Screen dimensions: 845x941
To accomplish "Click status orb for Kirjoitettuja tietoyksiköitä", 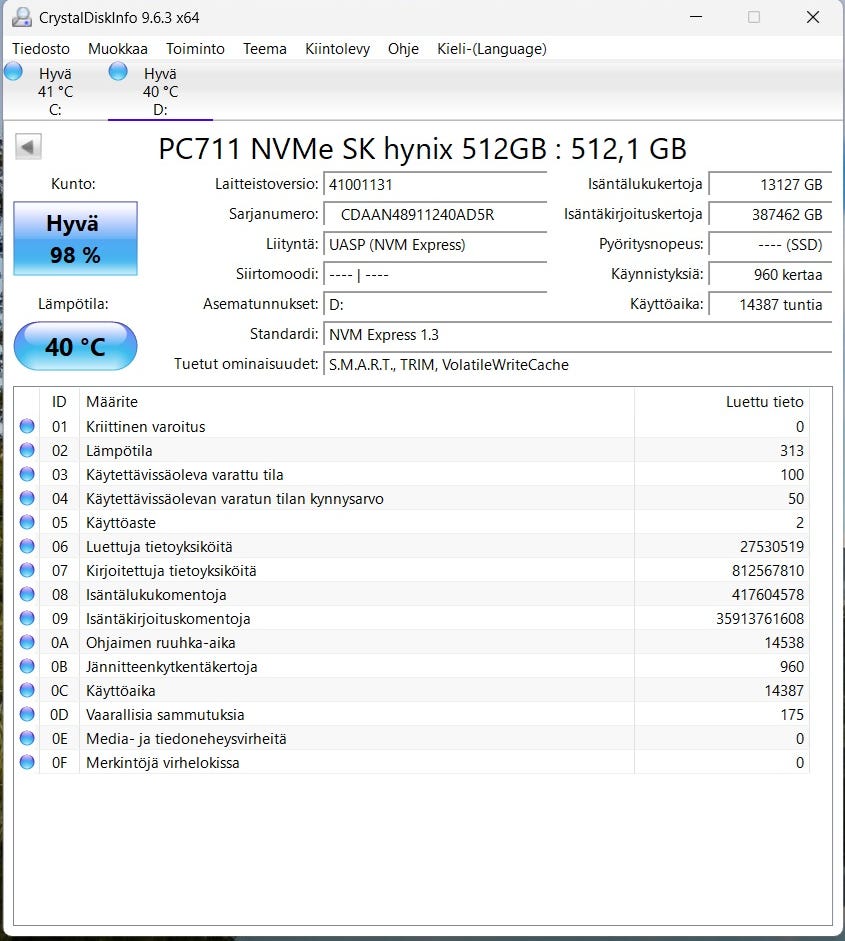I will tap(27, 570).
